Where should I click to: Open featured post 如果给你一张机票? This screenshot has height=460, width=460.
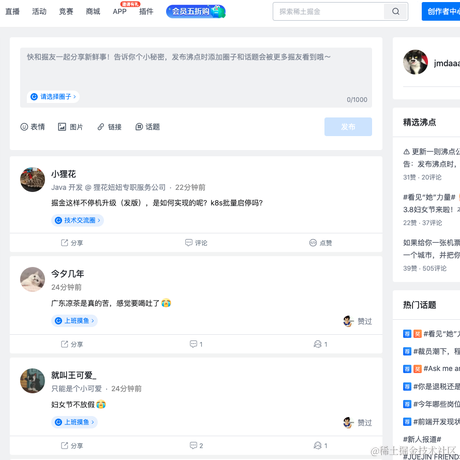[x=431, y=249]
